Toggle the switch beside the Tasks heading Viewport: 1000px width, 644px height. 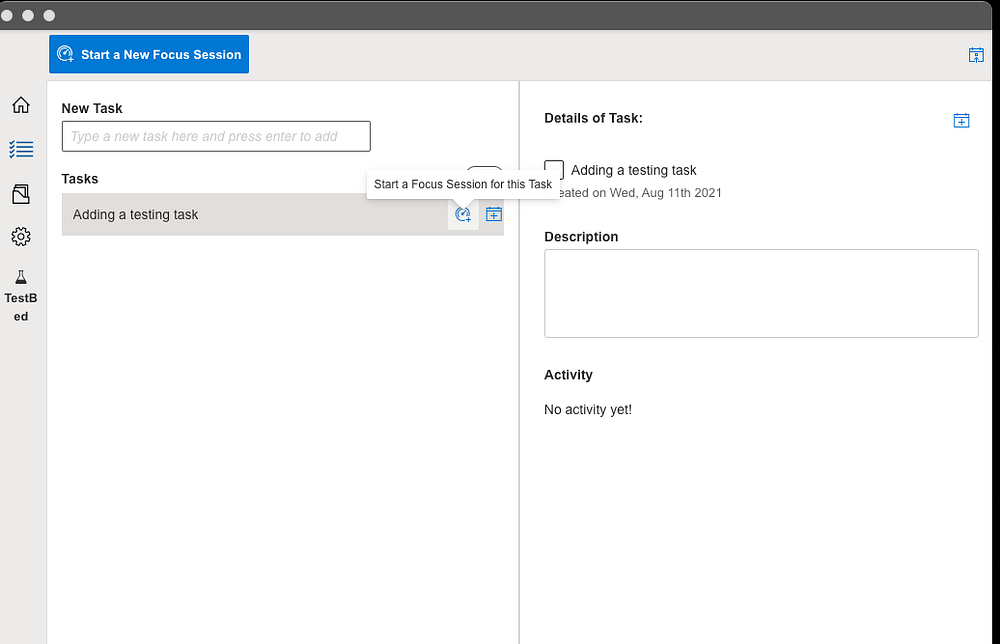click(x=485, y=172)
